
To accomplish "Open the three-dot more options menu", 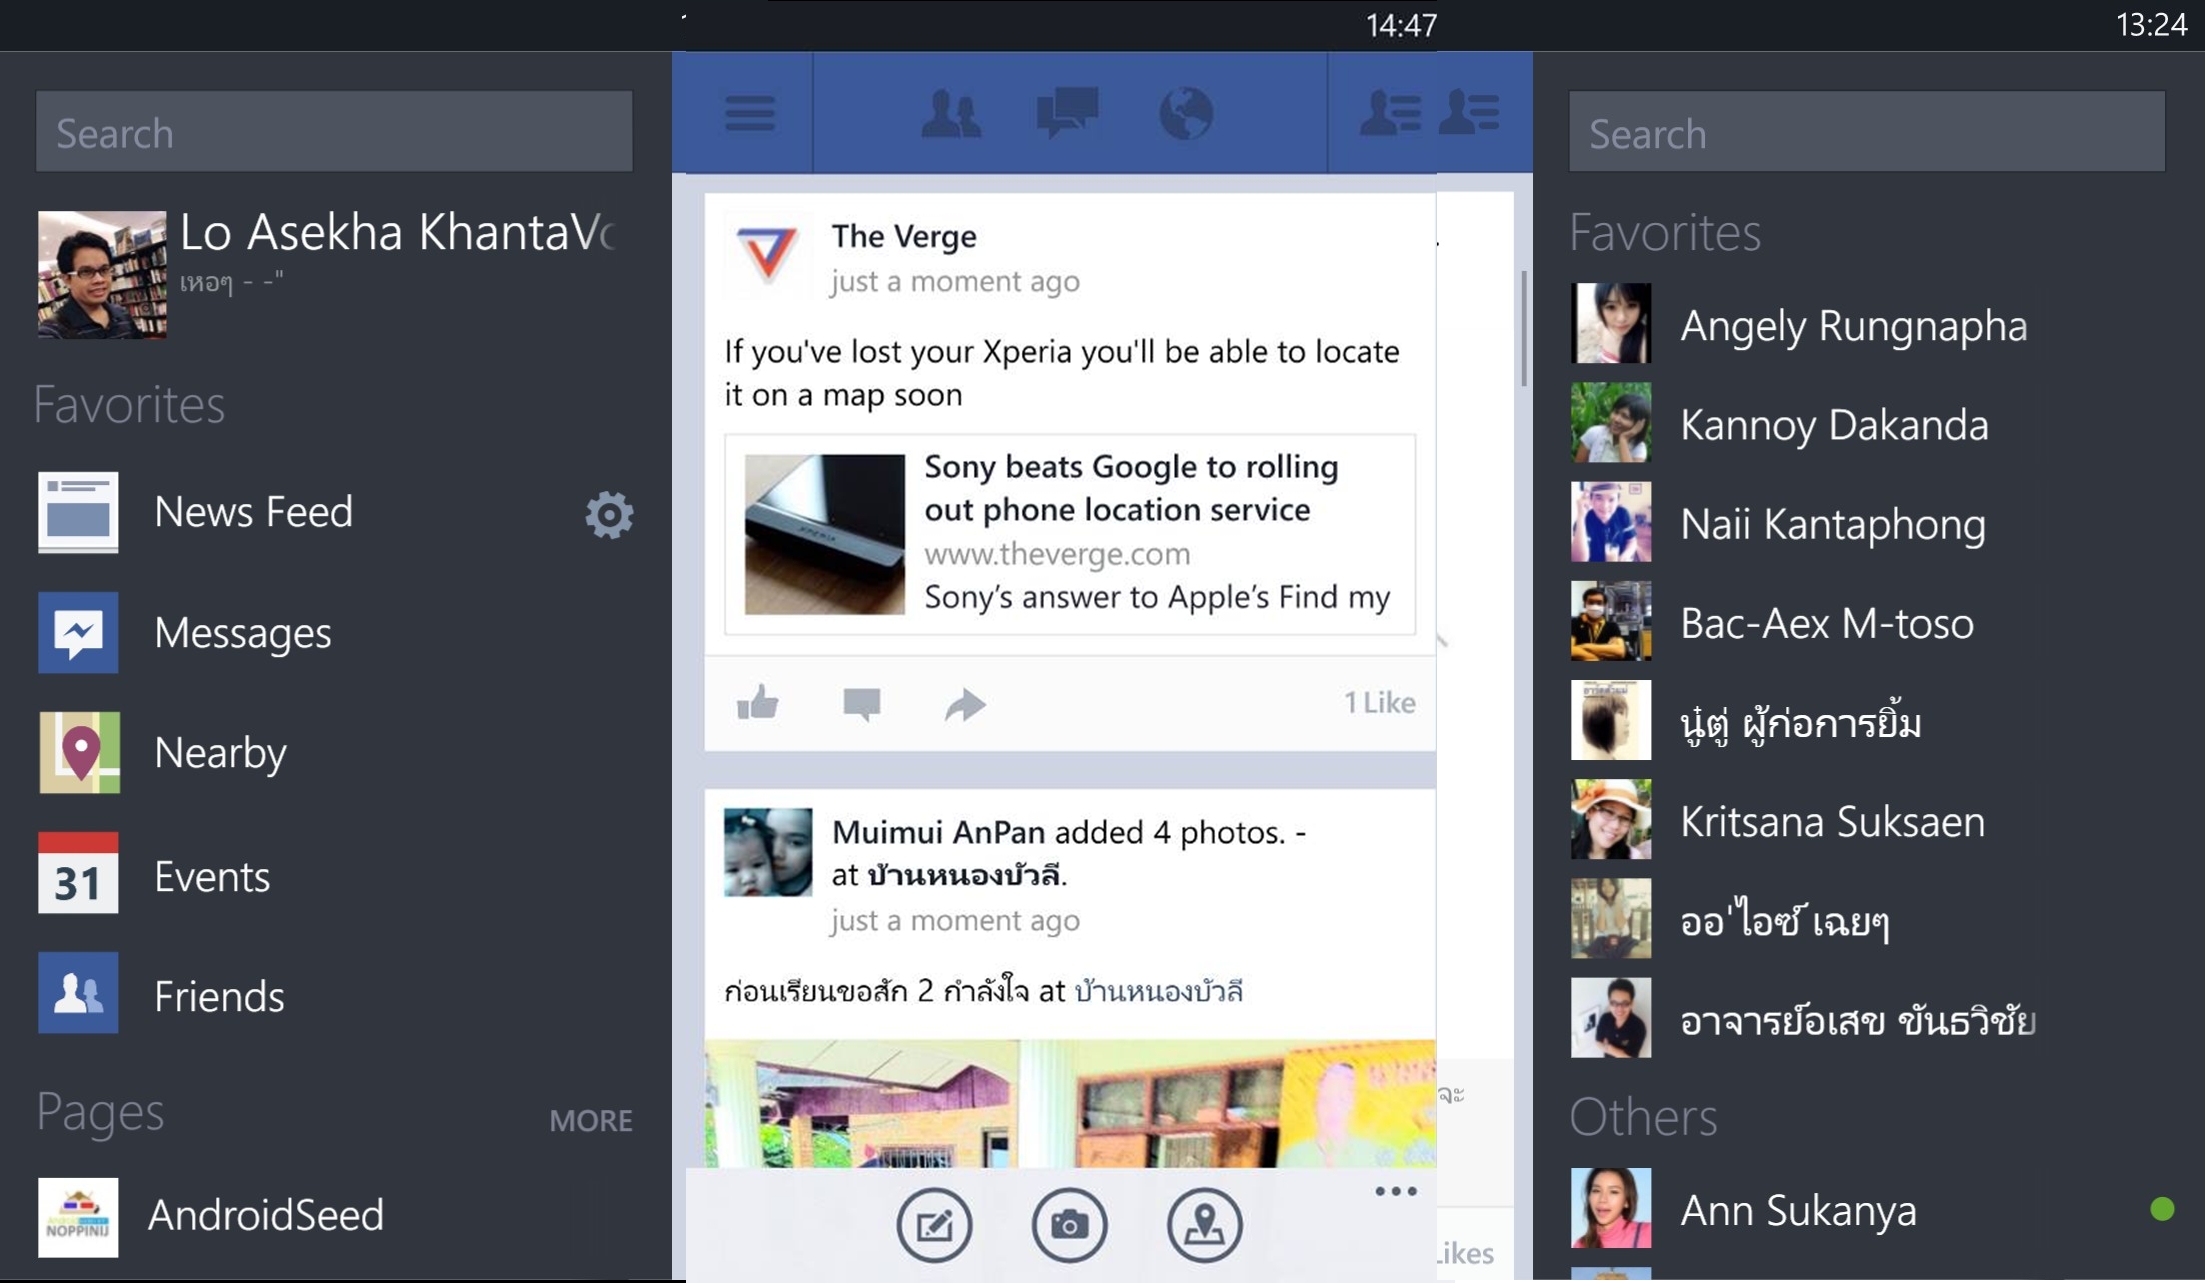I will [1395, 1191].
